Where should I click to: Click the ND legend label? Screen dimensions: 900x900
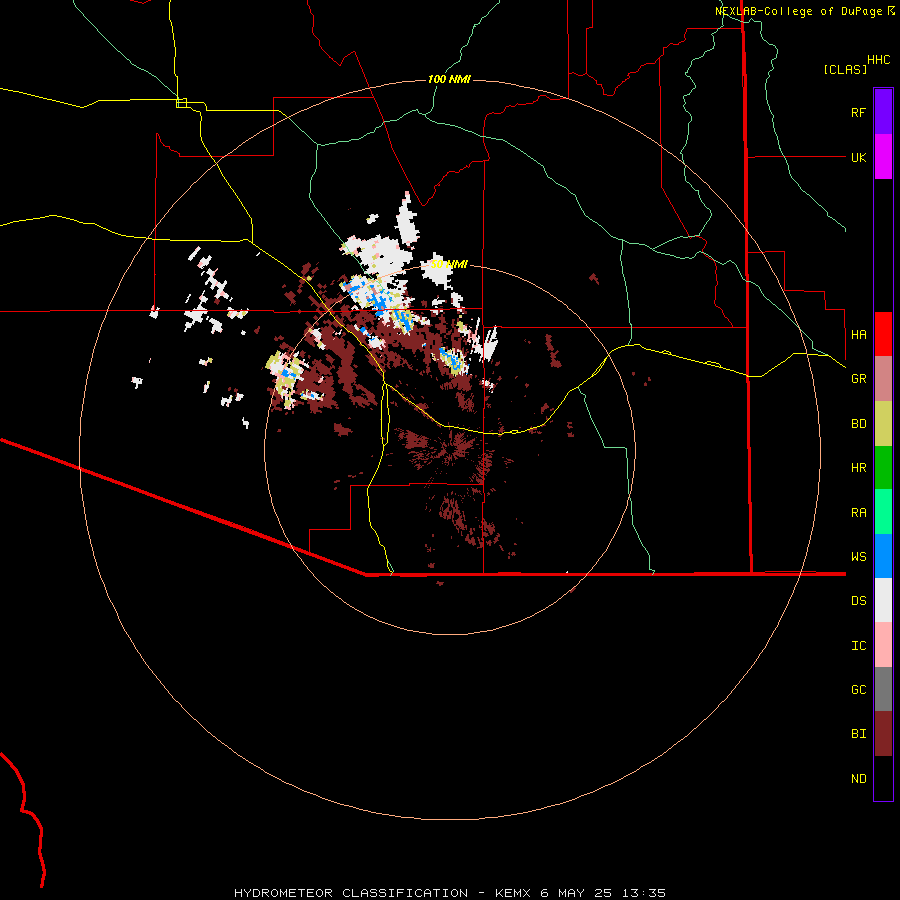[858, 779]
